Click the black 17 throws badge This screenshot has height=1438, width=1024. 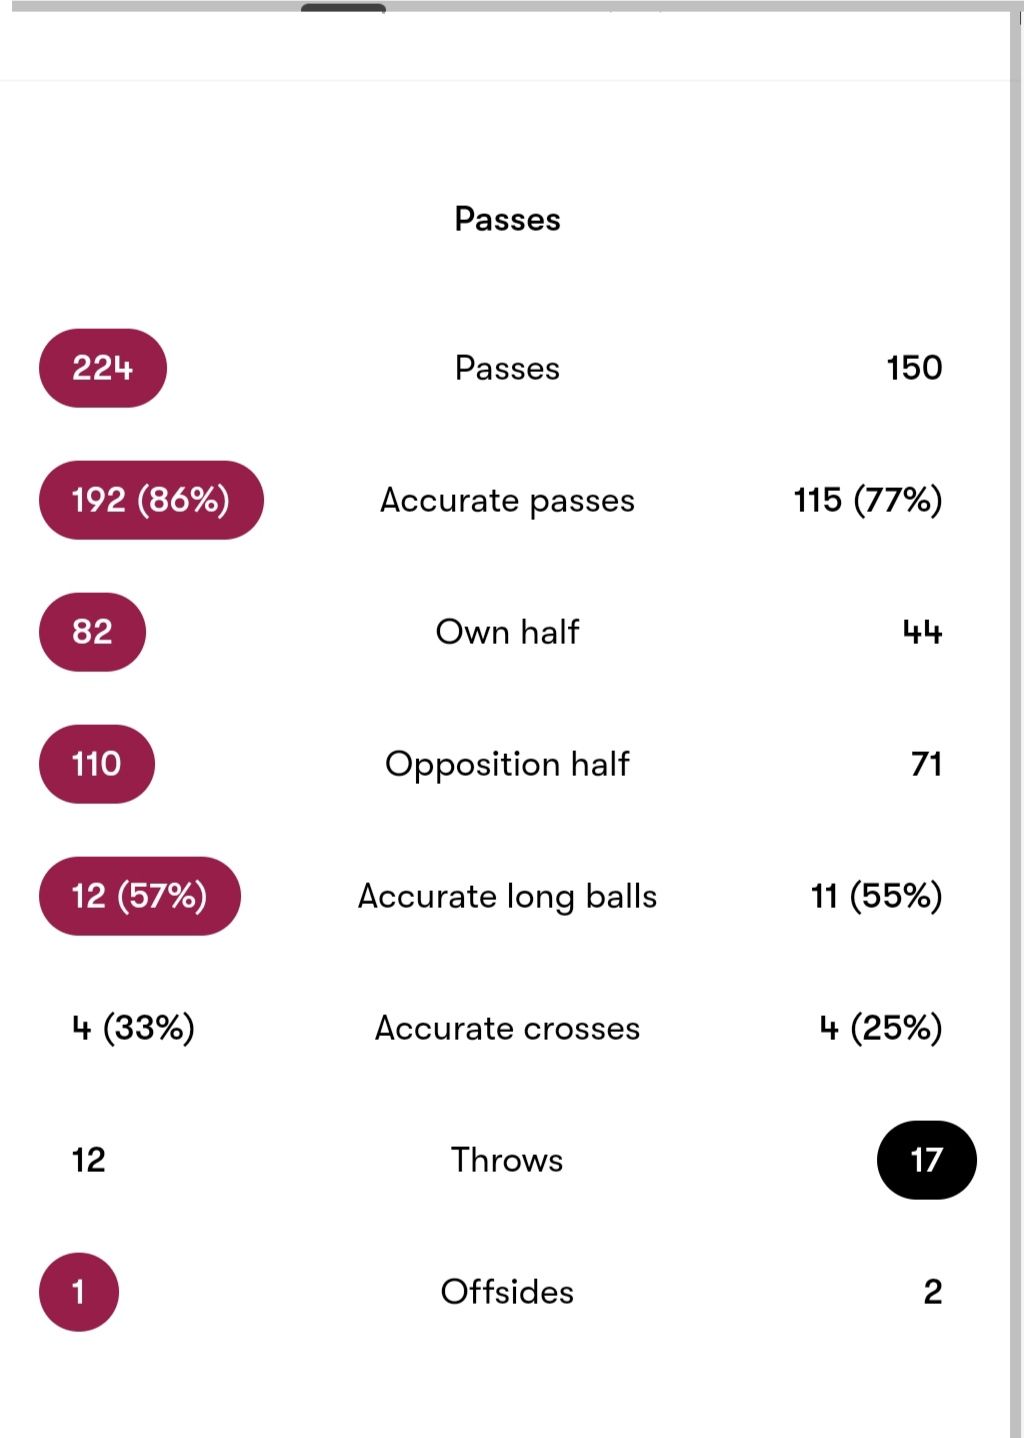(x=927, y=1160)
